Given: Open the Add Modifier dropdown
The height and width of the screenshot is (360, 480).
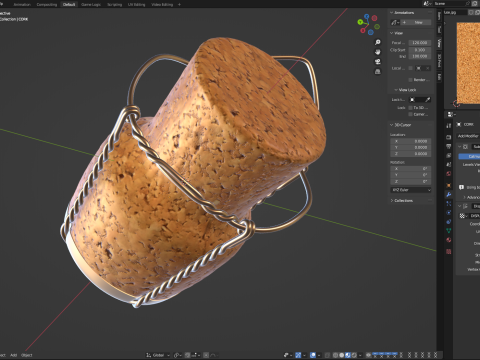Looking at the screenshot, I should coord(468,136).
